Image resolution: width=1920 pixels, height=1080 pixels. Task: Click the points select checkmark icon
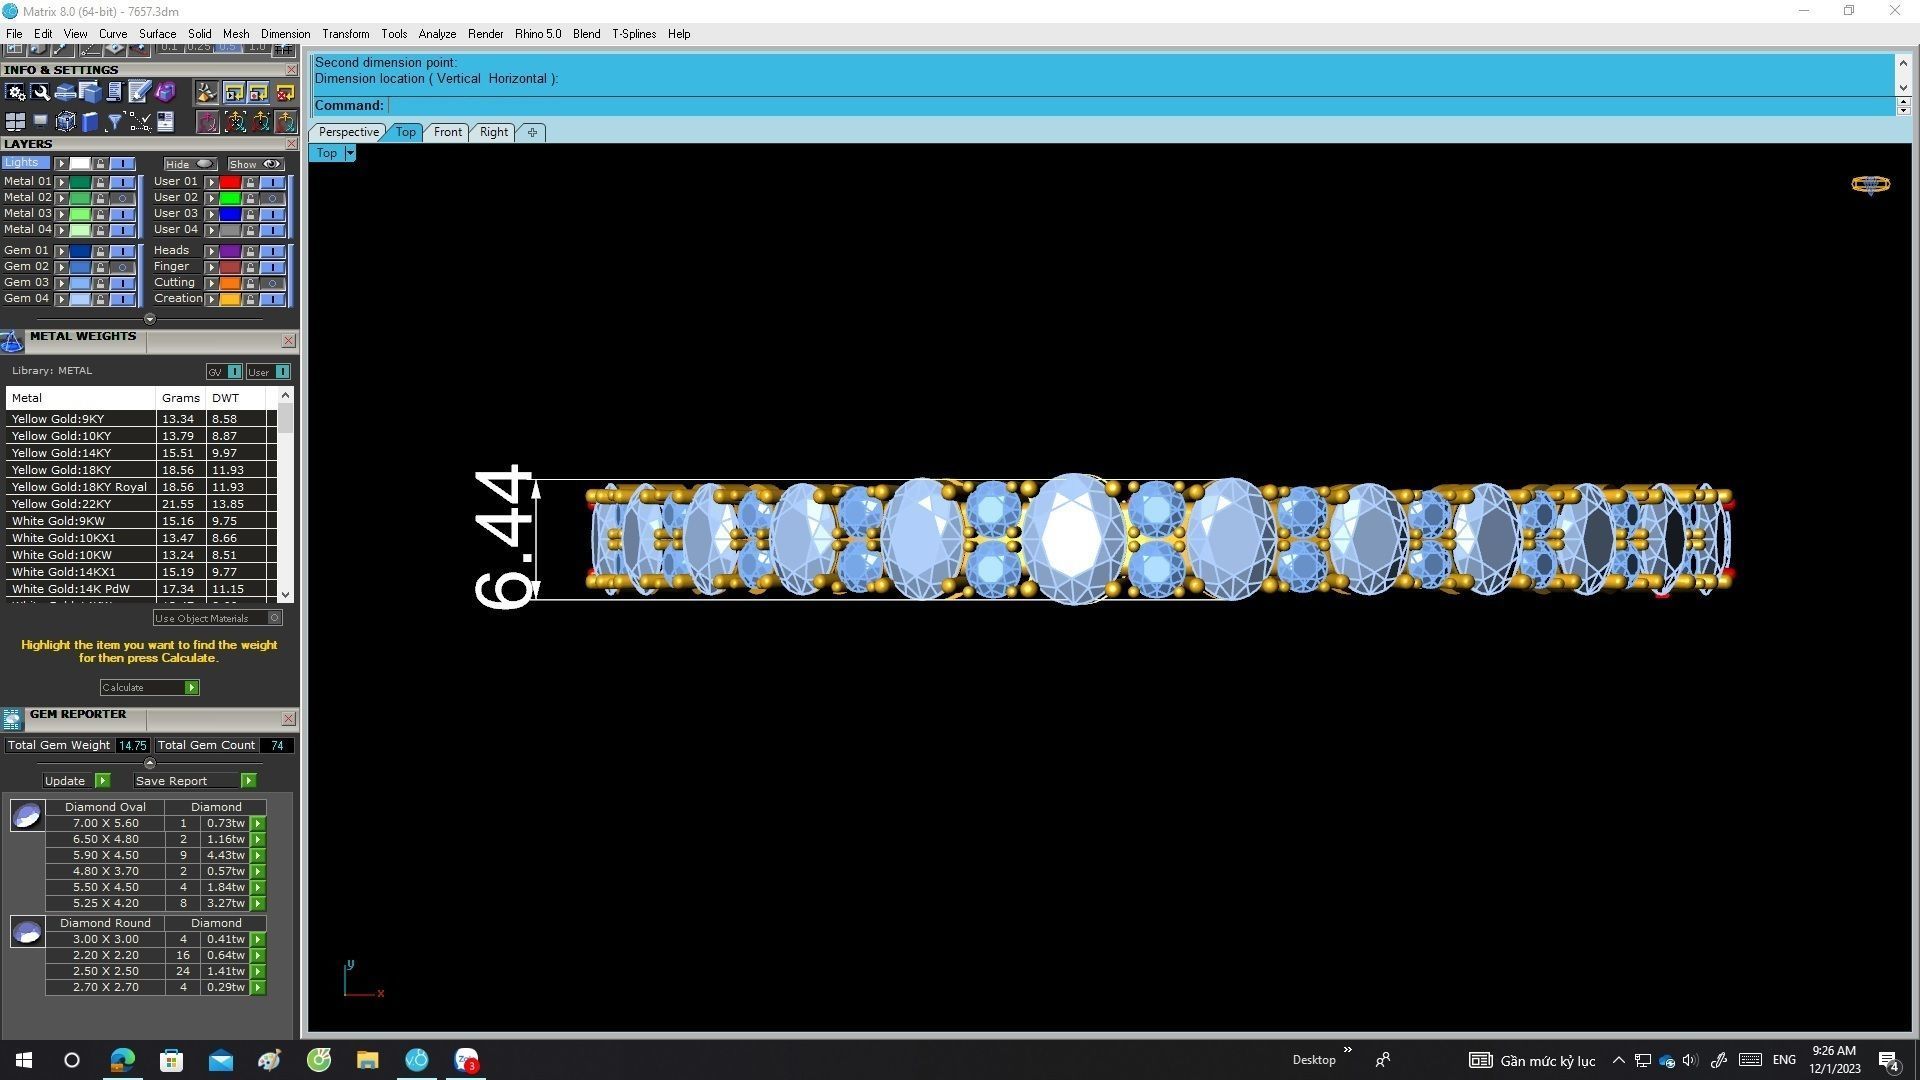point(139,122)
